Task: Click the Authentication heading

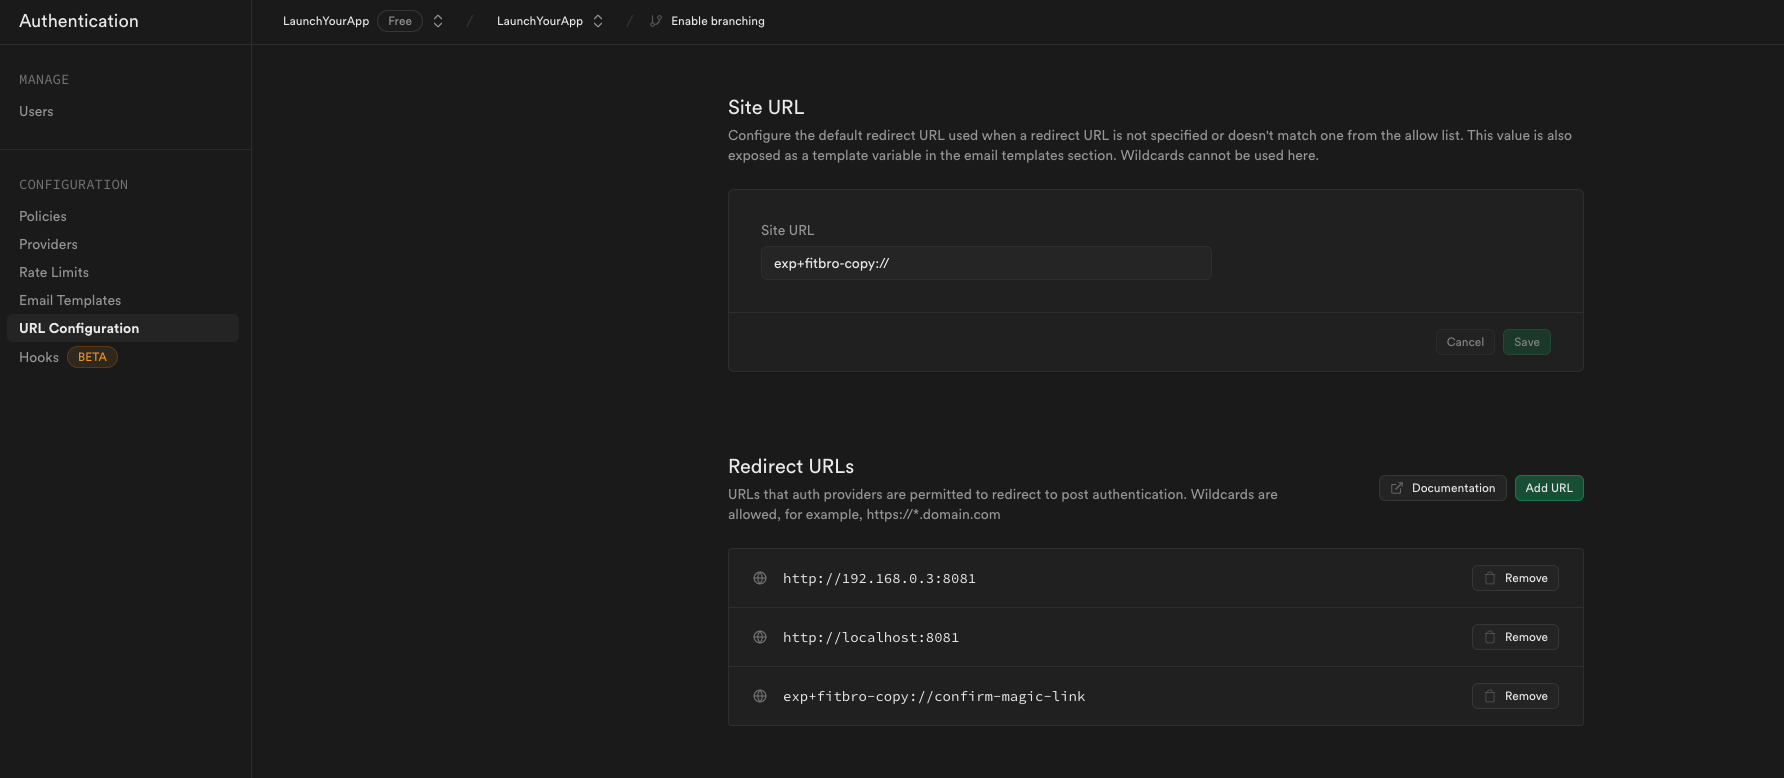Action: (x=79, y=21)
